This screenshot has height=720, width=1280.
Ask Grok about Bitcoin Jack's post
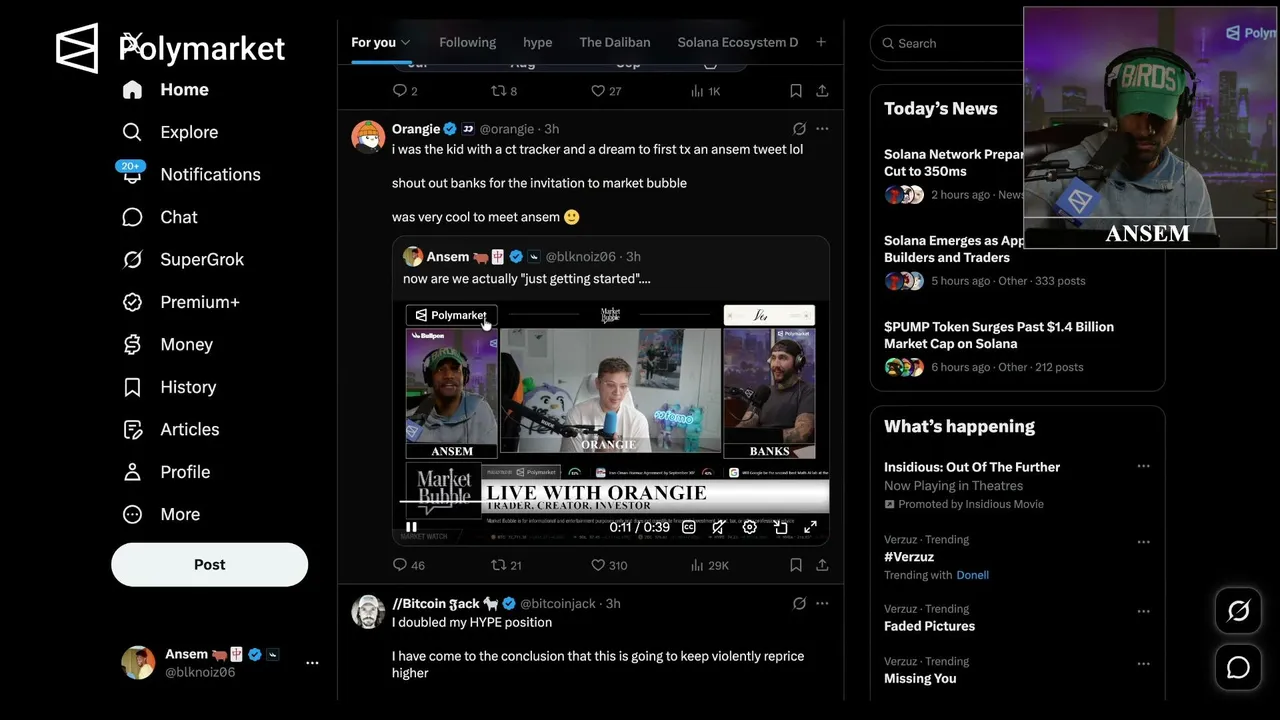(799, 604)
